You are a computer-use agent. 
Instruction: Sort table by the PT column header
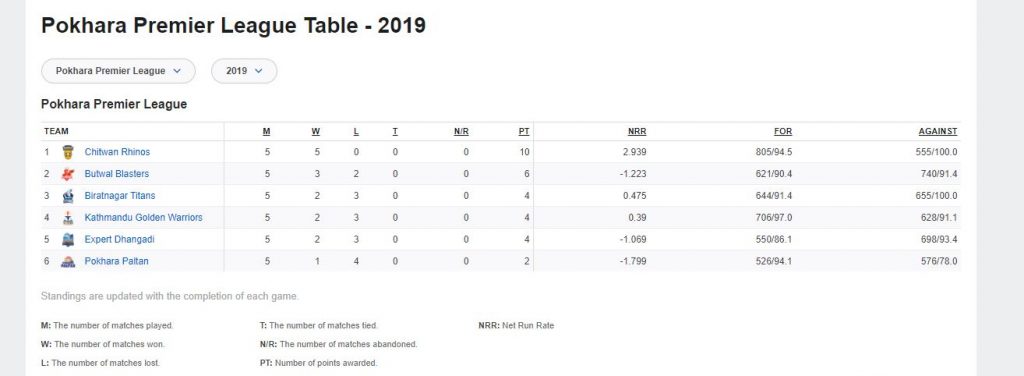pos(524,131)
